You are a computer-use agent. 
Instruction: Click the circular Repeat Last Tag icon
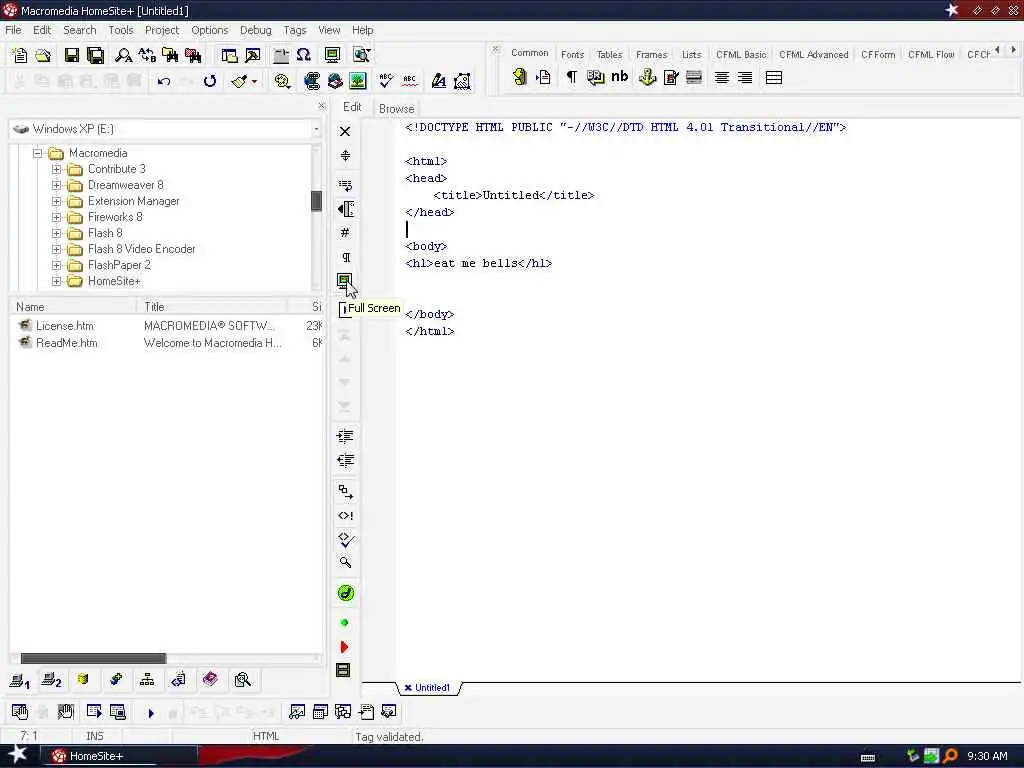(210, 81)
